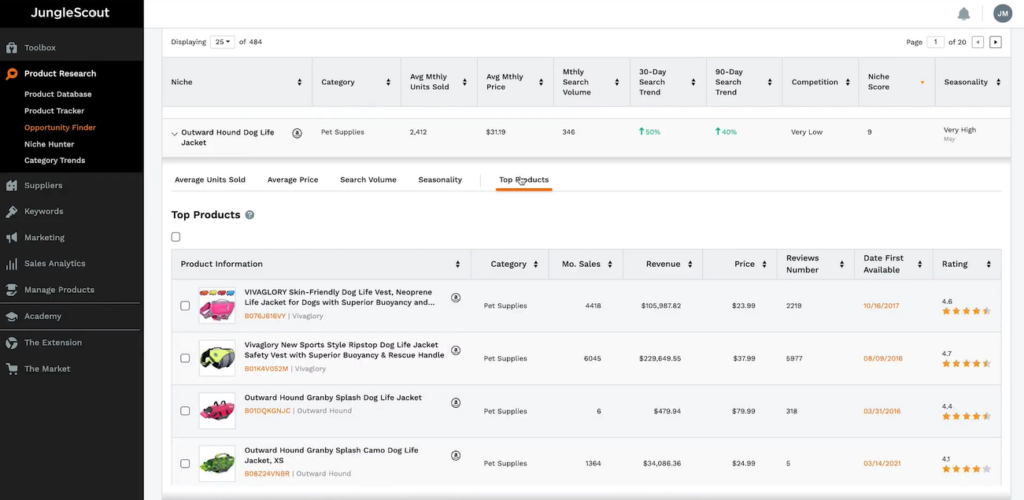This screenshot has width=1024, height=500.
Task: Open ASIN link B01K4V052M
Action: point(266,369)
